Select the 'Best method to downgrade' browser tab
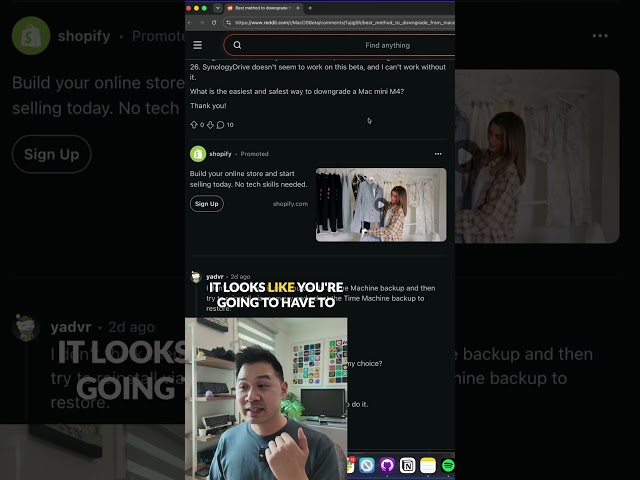 [262, 8]
